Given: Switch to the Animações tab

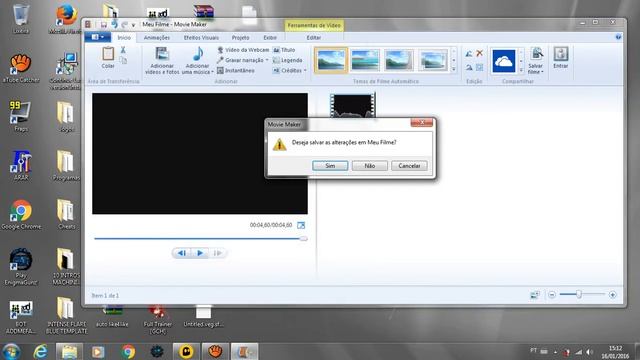Looking at the screenshot, I should (157, 38).
